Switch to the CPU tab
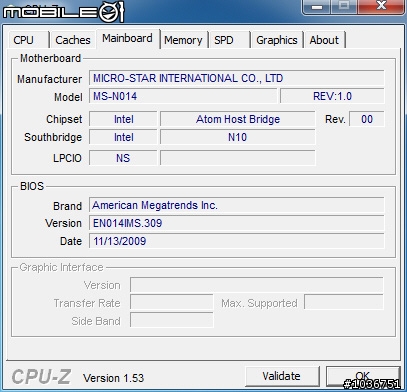407x392 pixels. tap(28, 40)
